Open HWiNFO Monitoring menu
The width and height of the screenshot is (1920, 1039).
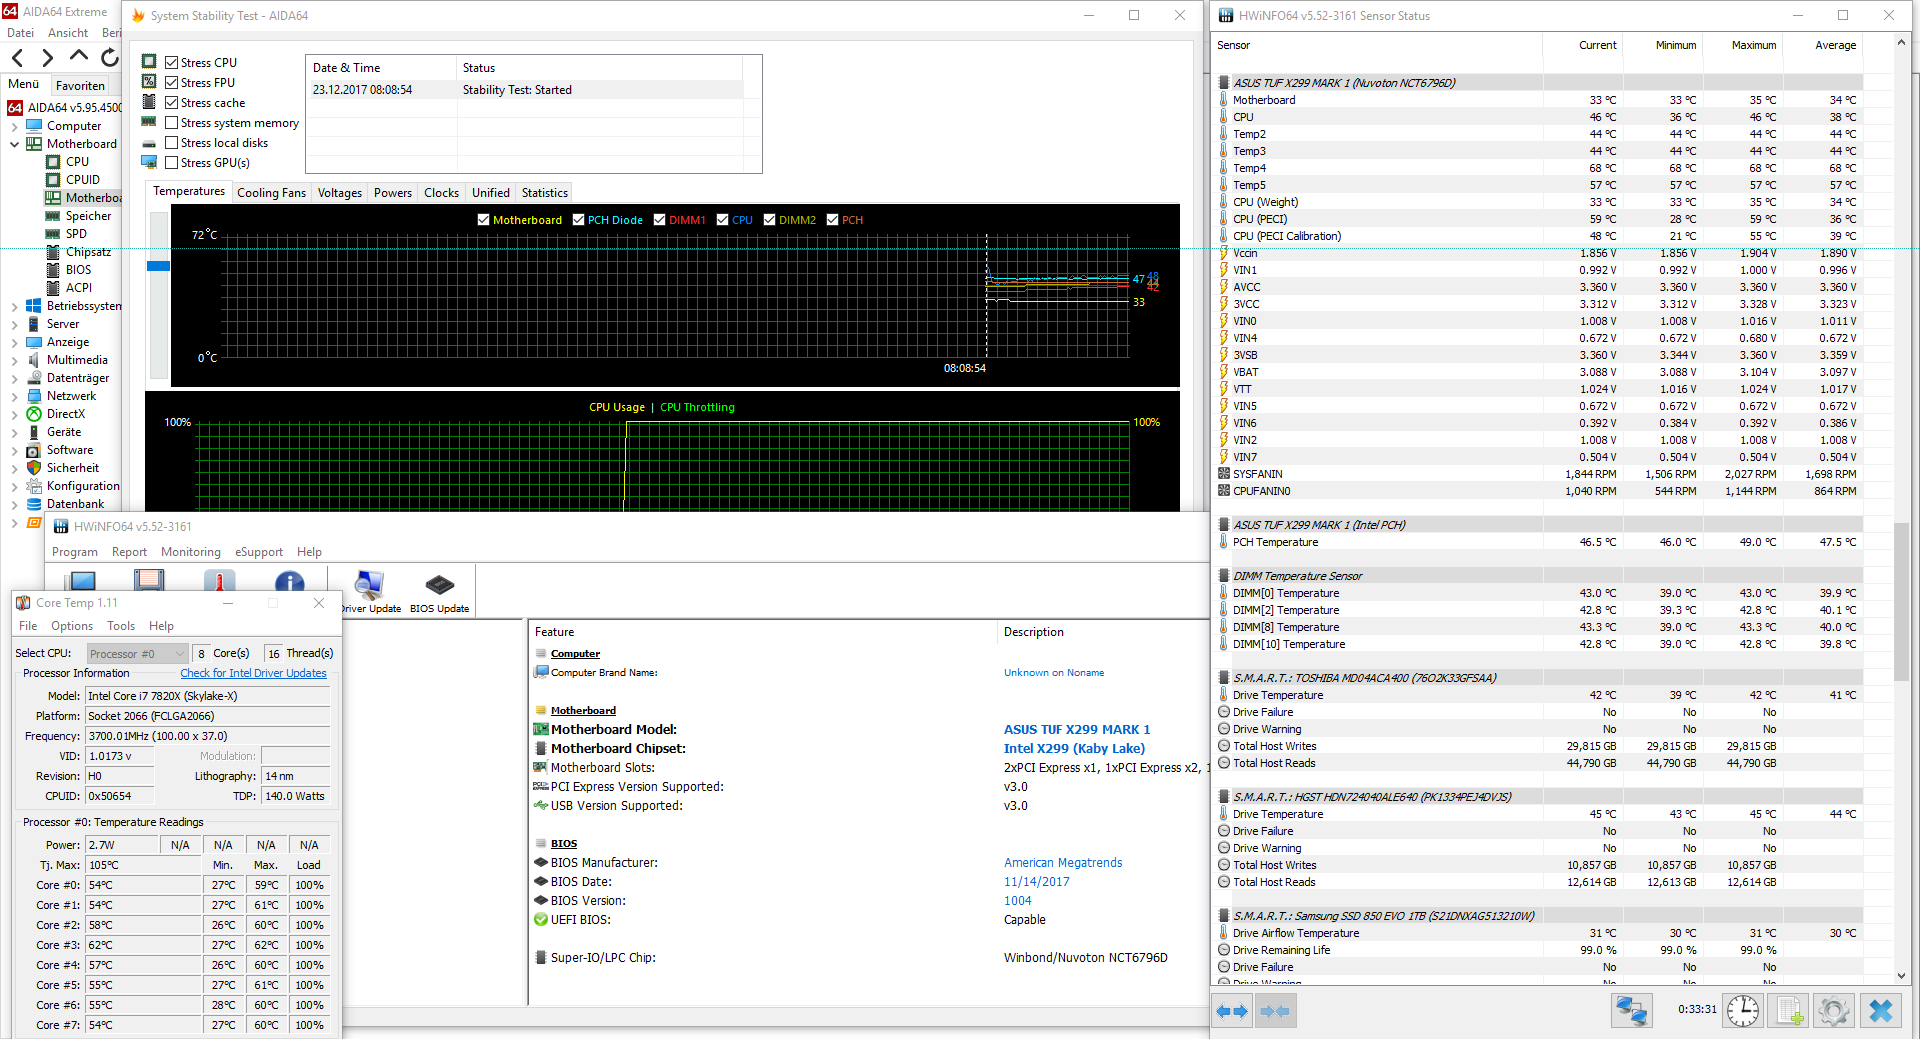tap(190, 552)
